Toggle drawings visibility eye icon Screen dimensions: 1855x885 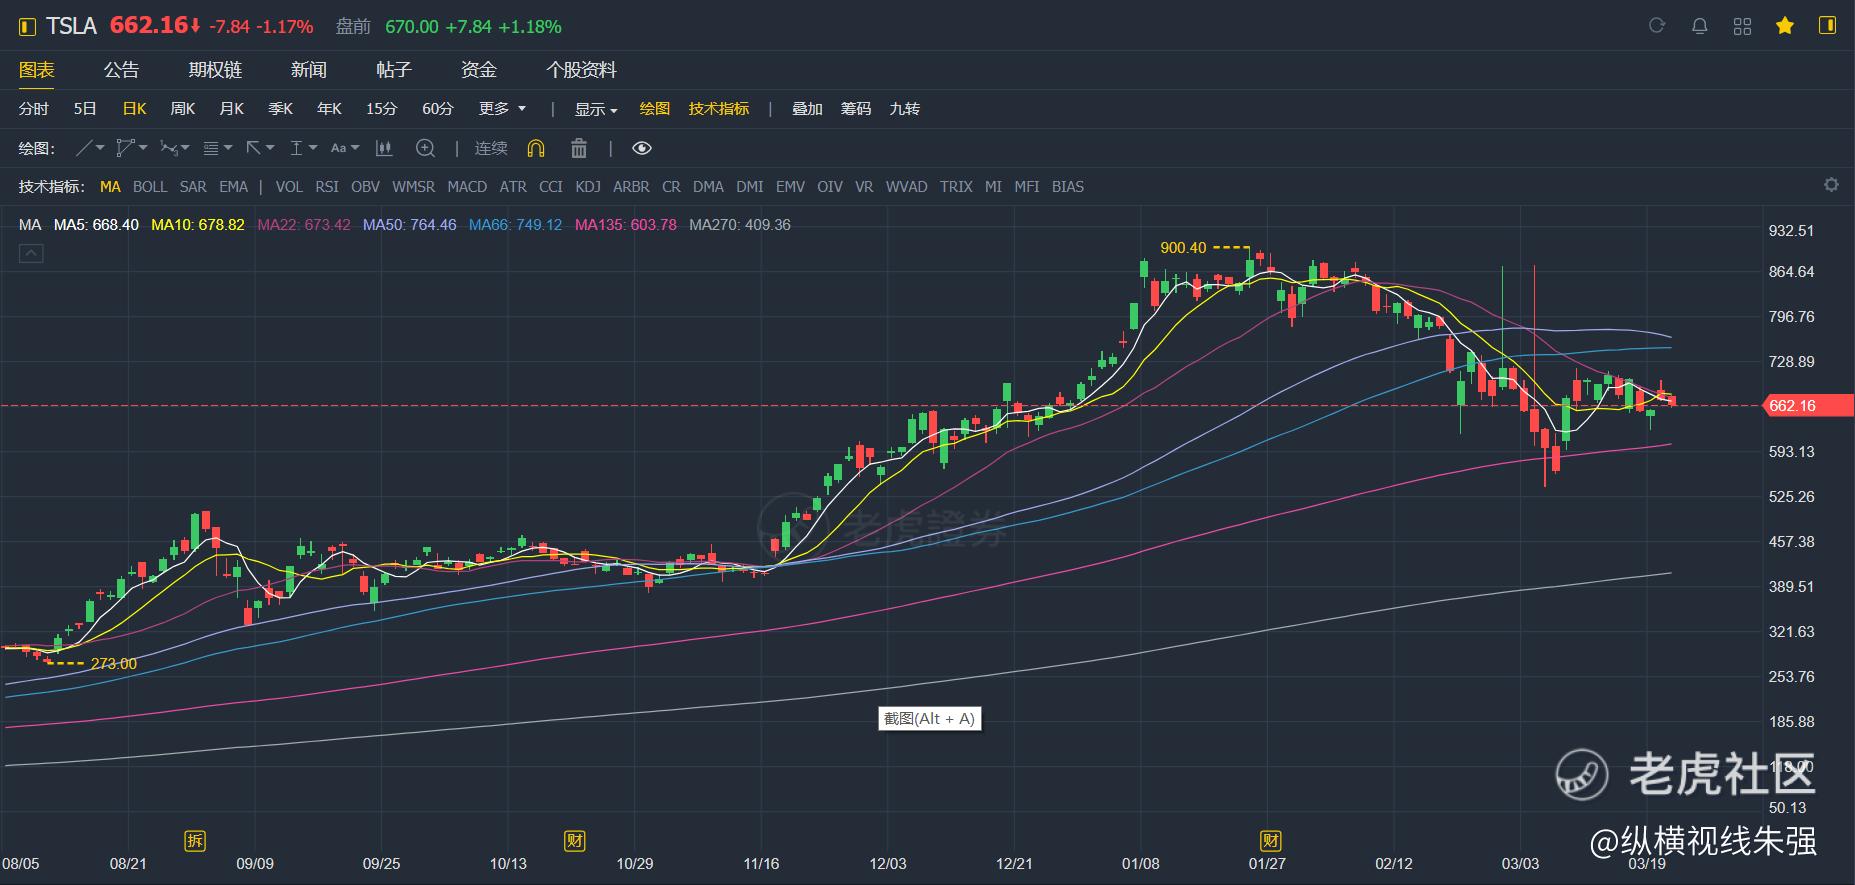[642, 148]
